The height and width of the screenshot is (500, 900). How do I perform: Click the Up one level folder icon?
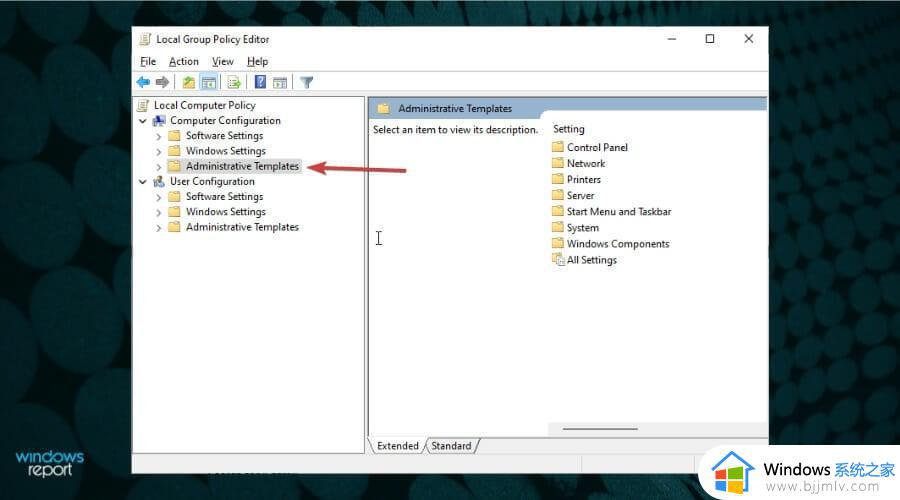pos(188,82)
